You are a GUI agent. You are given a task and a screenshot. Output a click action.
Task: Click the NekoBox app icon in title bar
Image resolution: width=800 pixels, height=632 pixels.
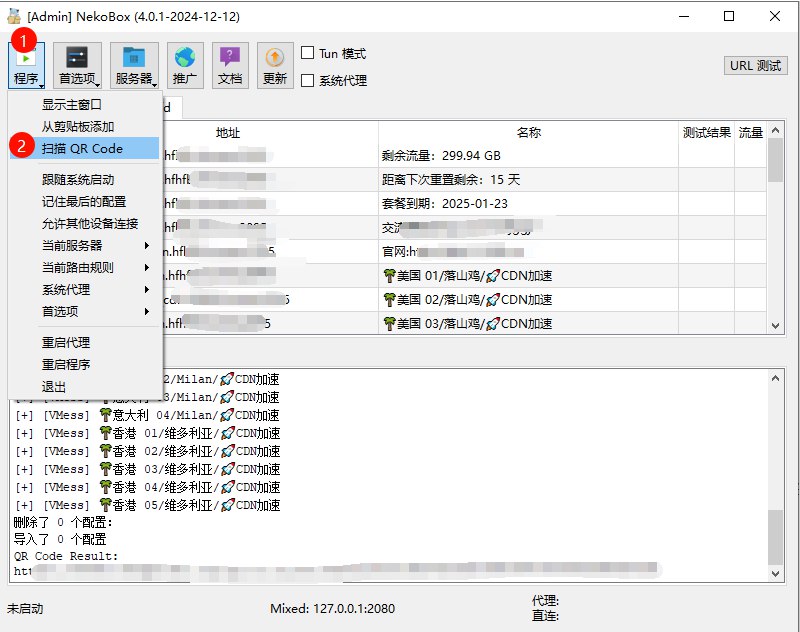pyautogui.click(x=14, y=16)
